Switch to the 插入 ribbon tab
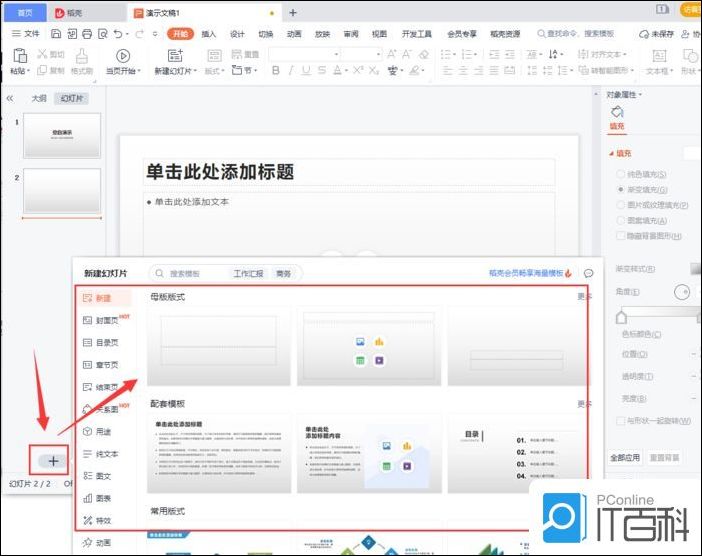 (x=209, y=34)
